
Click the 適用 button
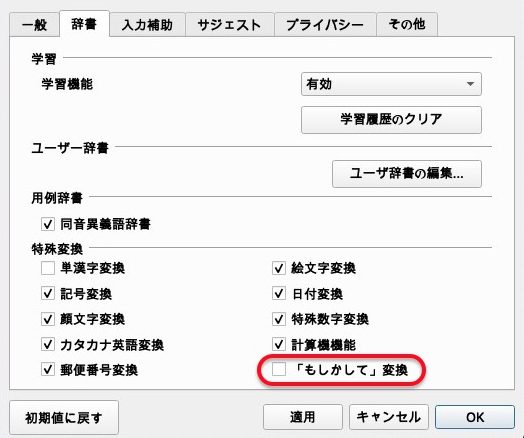302,417
